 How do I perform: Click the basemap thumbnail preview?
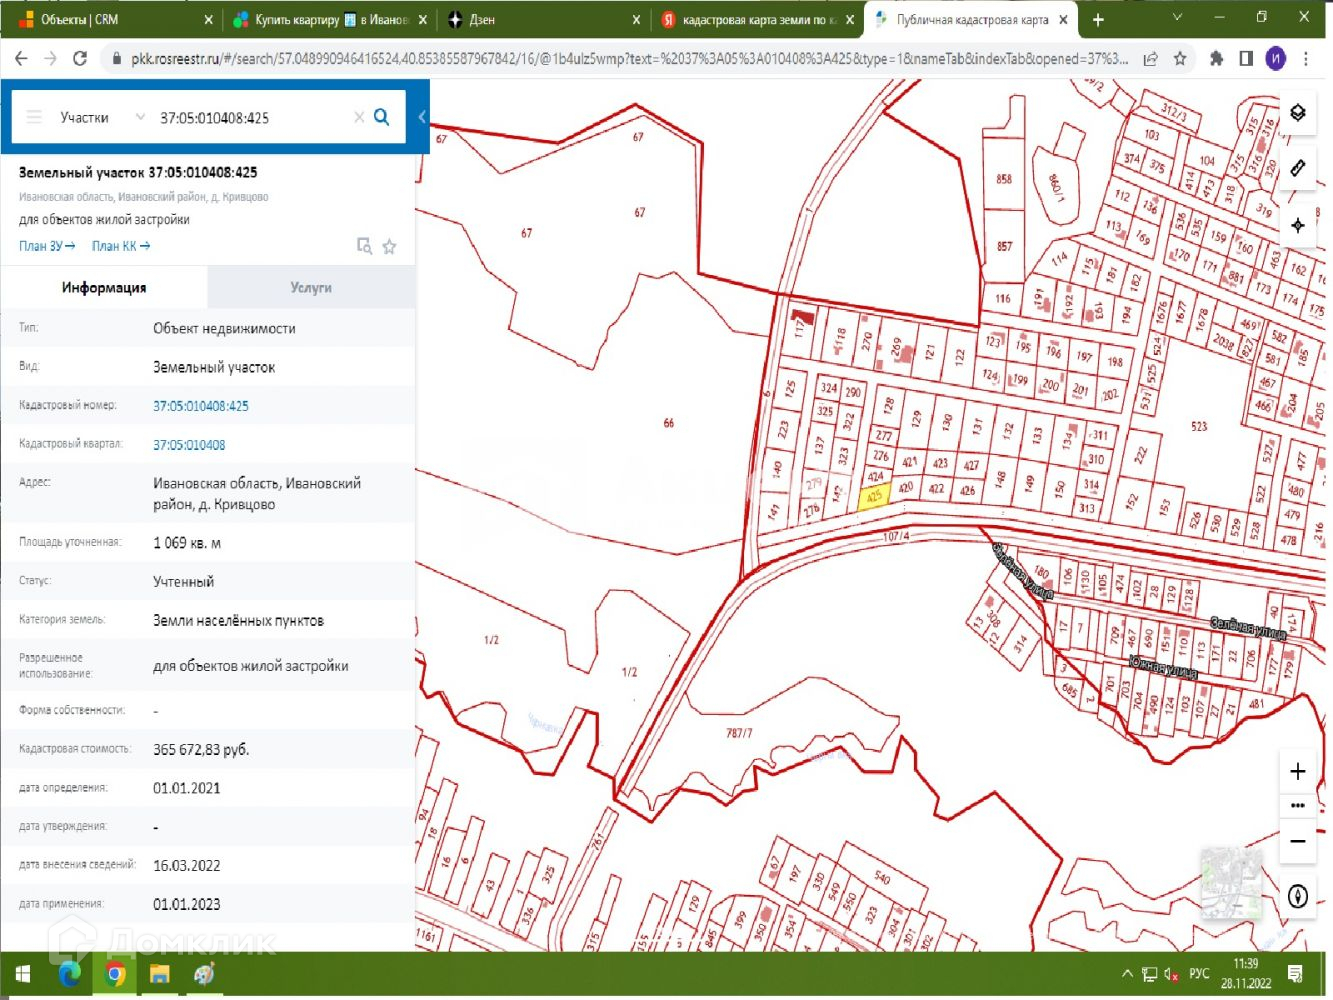(1230, 882)
